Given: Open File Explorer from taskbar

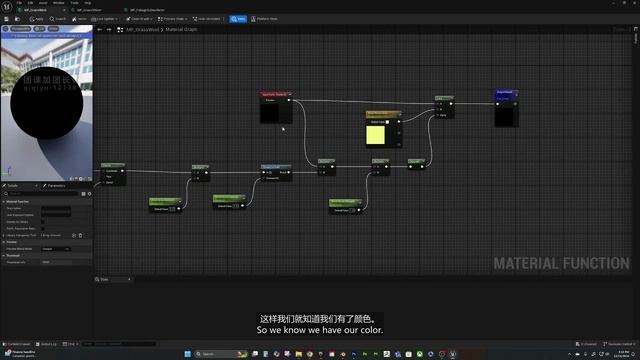Looking at the screenshot, I should (299, 354).
